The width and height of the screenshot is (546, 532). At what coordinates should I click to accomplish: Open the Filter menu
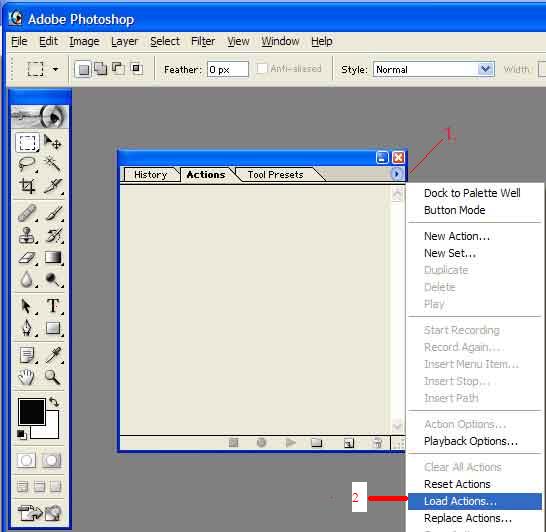(x=203, y=41)
